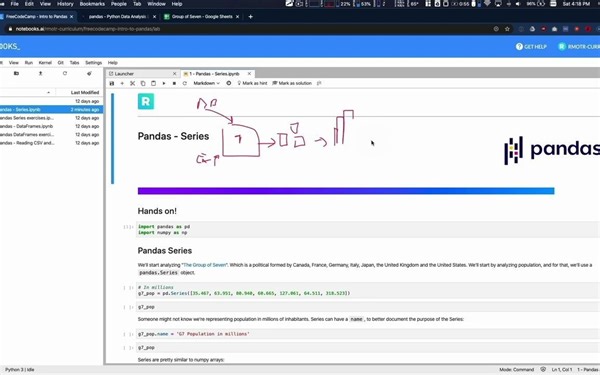Click Ln 1, Col 1 in status bar
The image size is (600, 375).
(562, 370)
